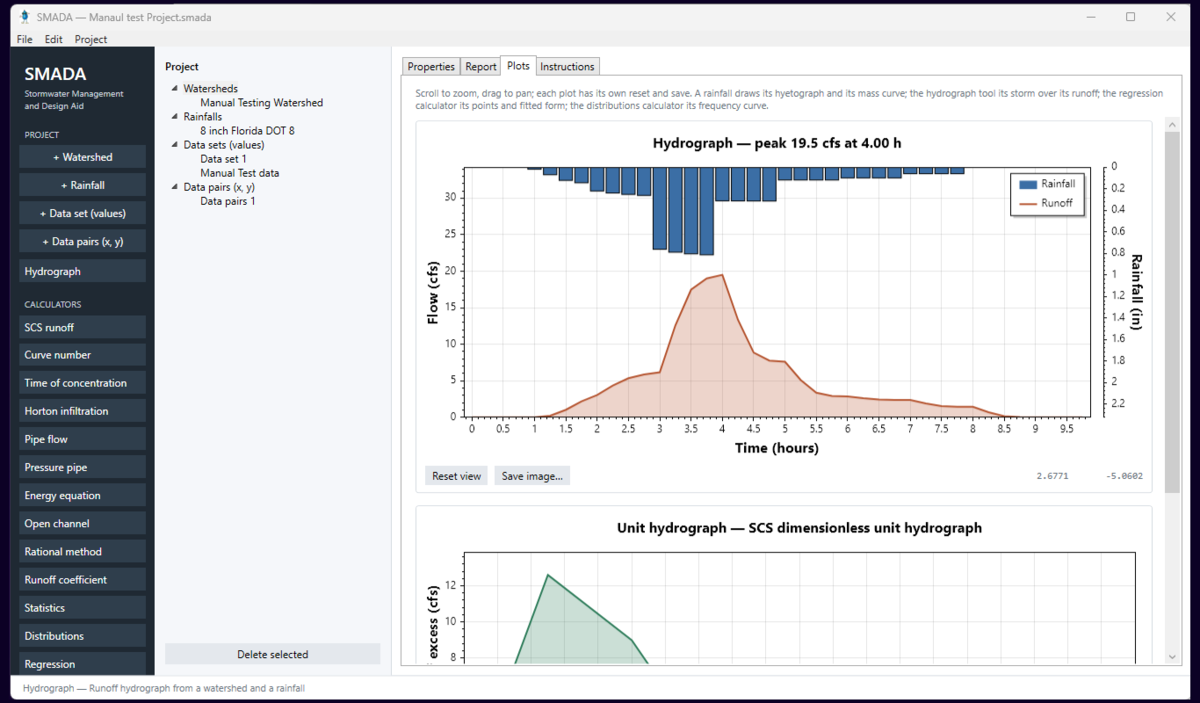
Task: Launch the Time of concentration calculator
Action: [83, 383]
